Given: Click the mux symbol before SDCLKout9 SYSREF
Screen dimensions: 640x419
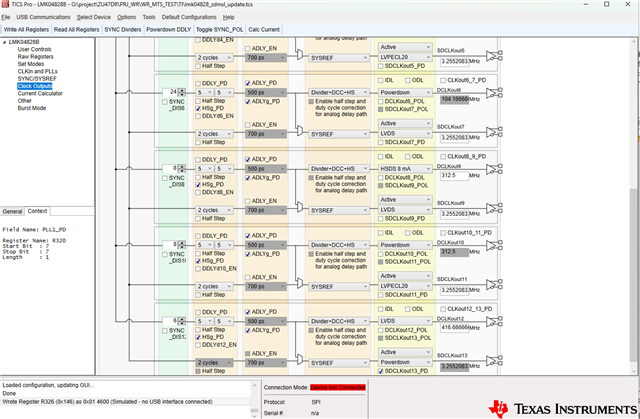Looking at the screenshot, I should pyautogui.click(x=300, y=207).
